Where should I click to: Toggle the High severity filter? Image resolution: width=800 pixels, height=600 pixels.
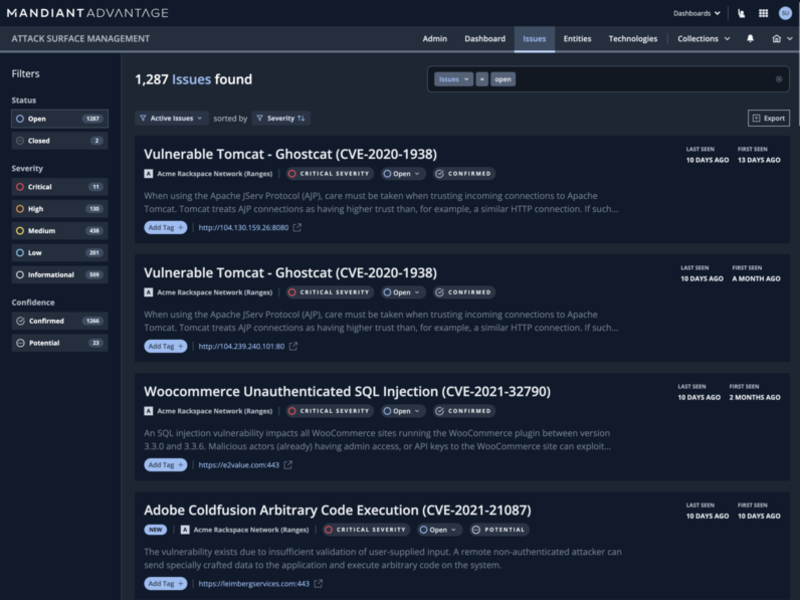(x=60, y=209)
